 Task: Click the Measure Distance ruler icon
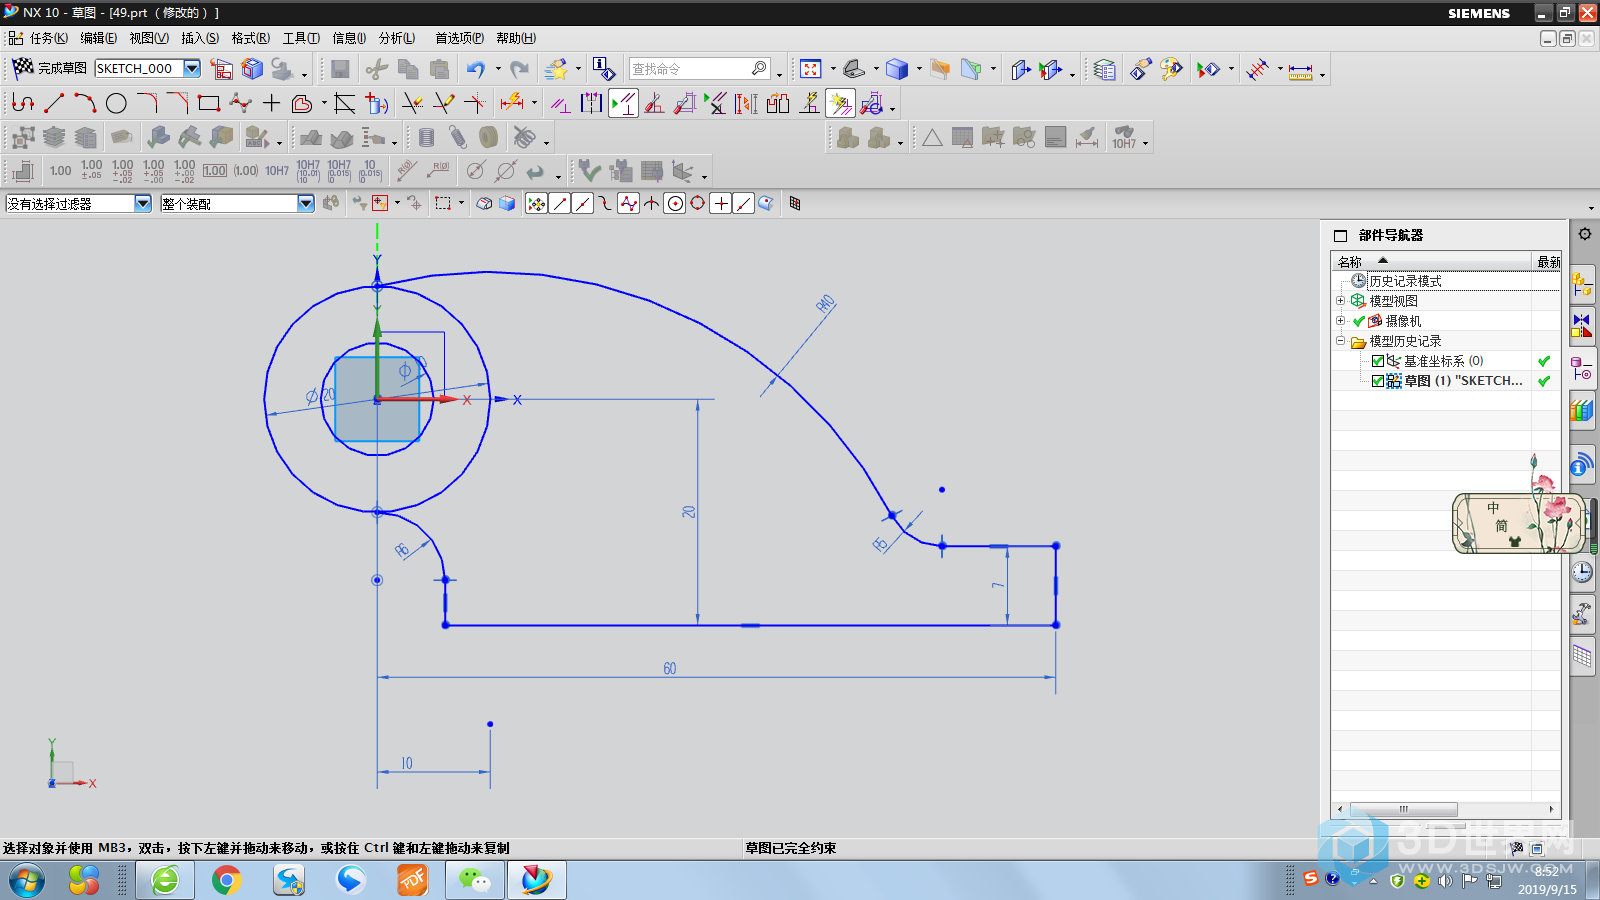click(x=1300, y=70)
